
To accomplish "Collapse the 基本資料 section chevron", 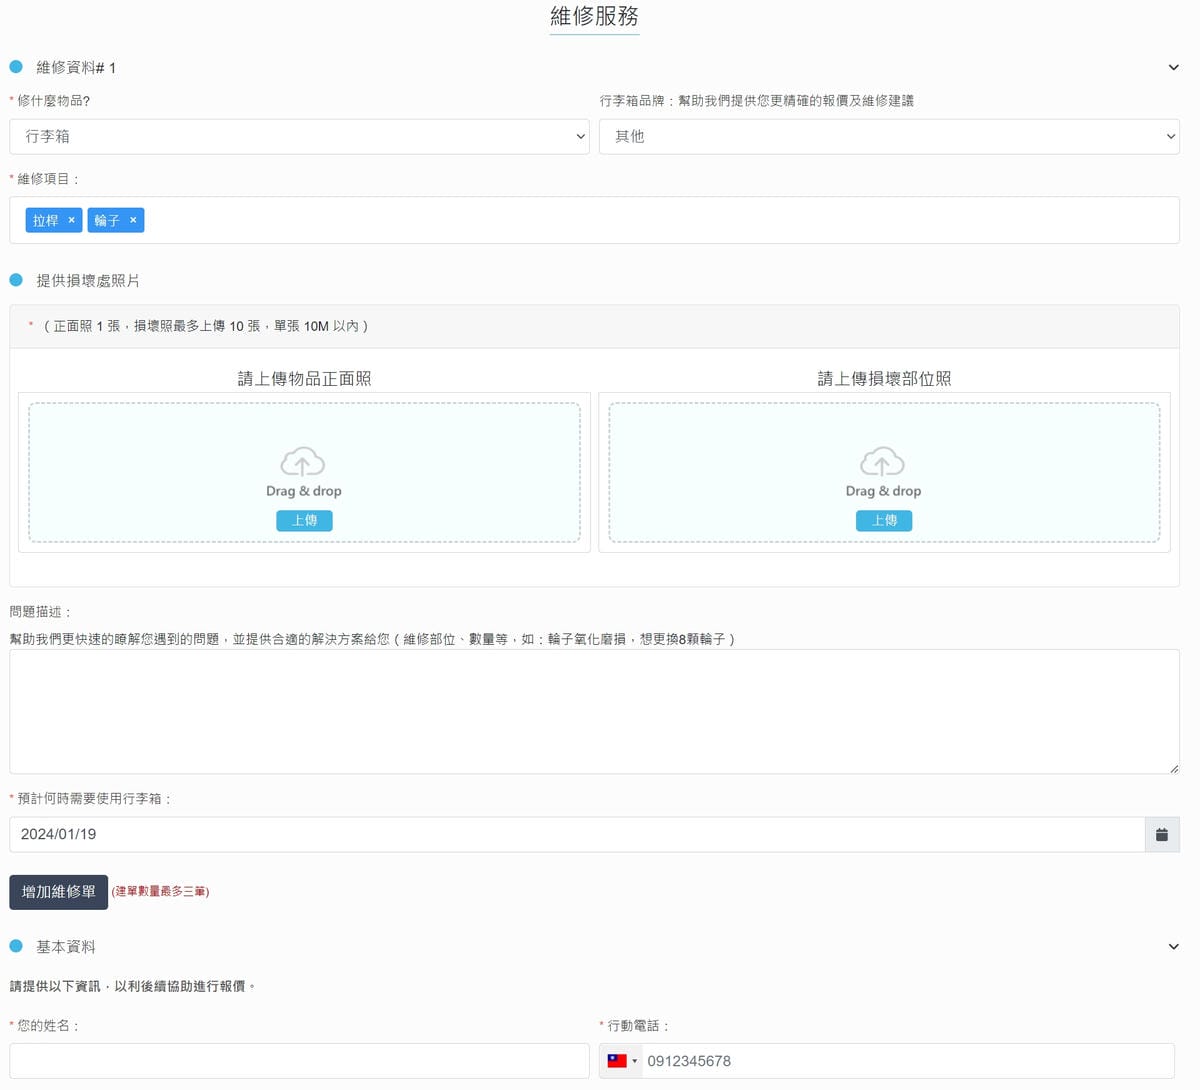I will [x=1173, y=947].
